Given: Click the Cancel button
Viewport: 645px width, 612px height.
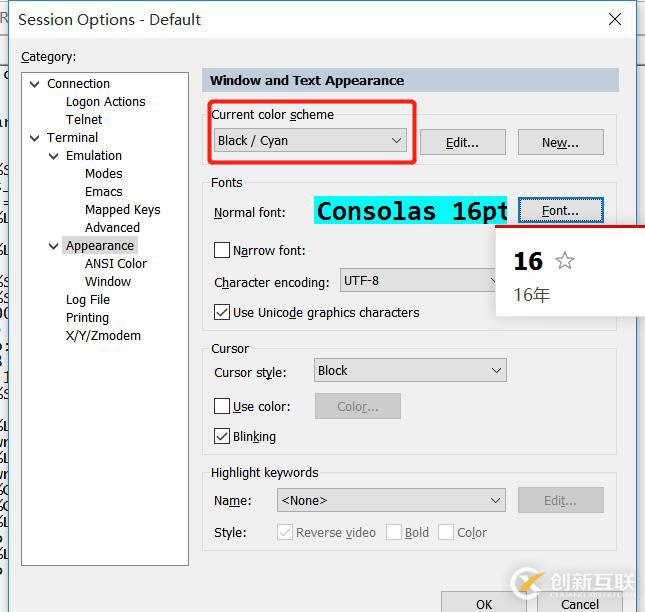Looking at the screenshot, I should click(x=580, y=604).
